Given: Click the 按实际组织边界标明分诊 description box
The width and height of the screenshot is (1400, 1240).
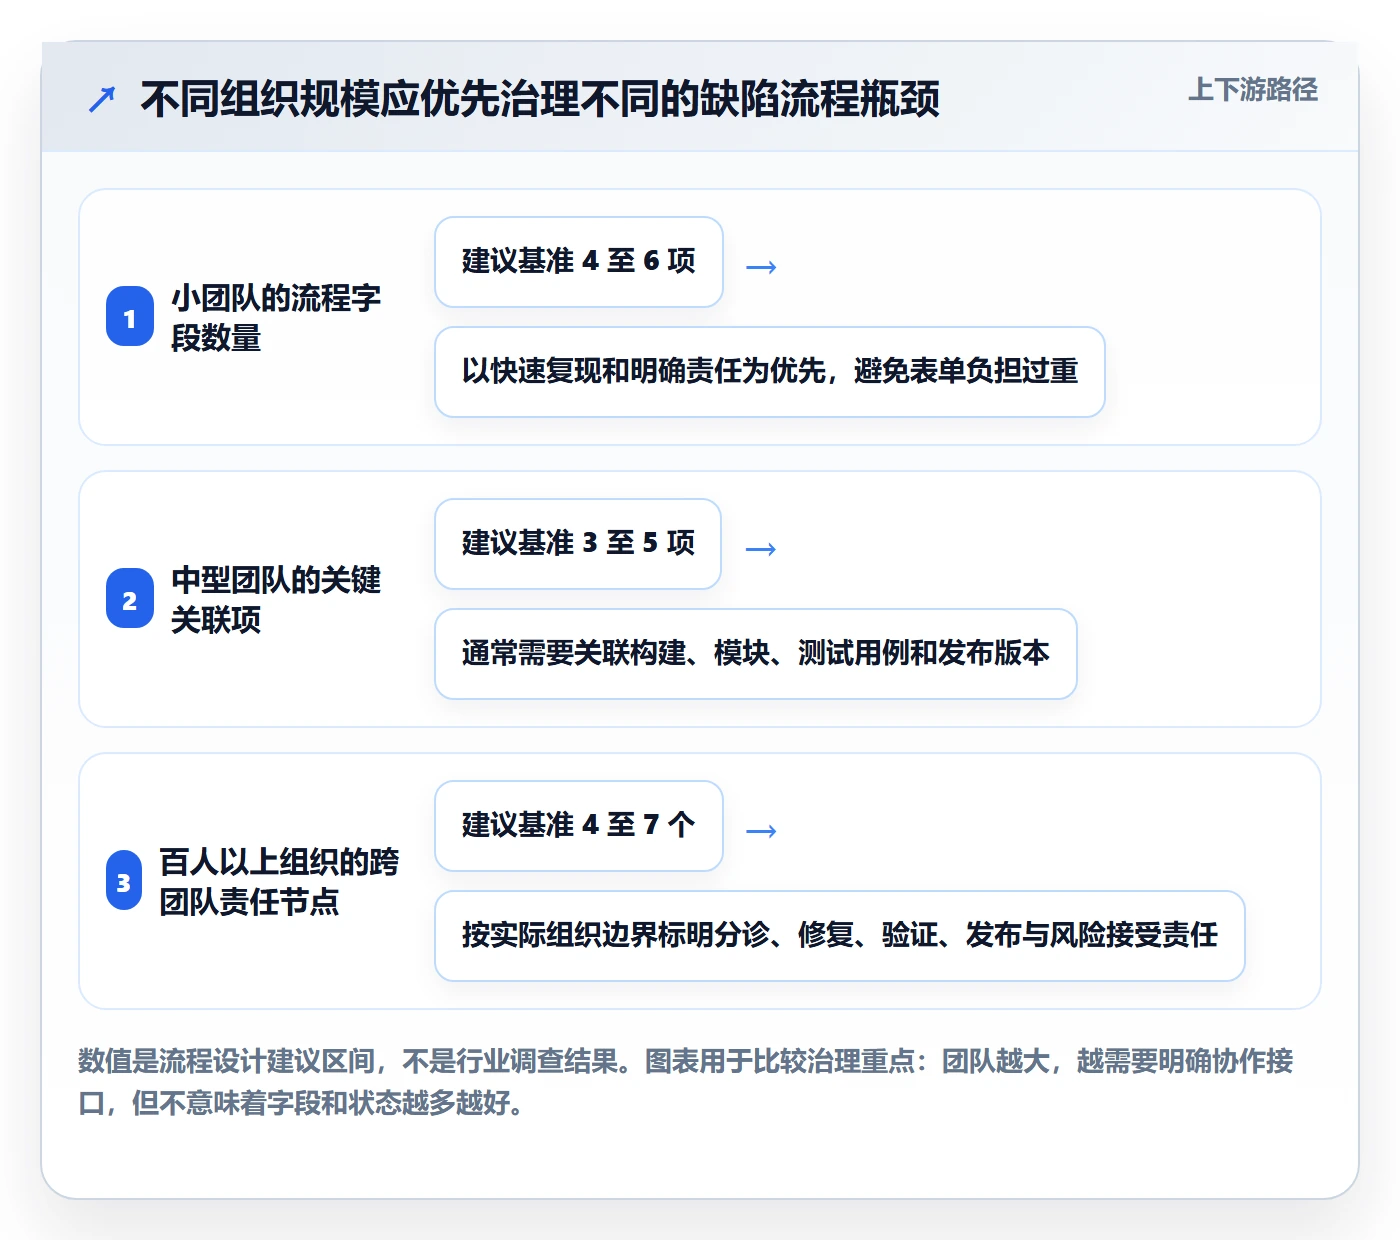Looking at the screenshot, I should pyautogui.click(x=840, y=936).
